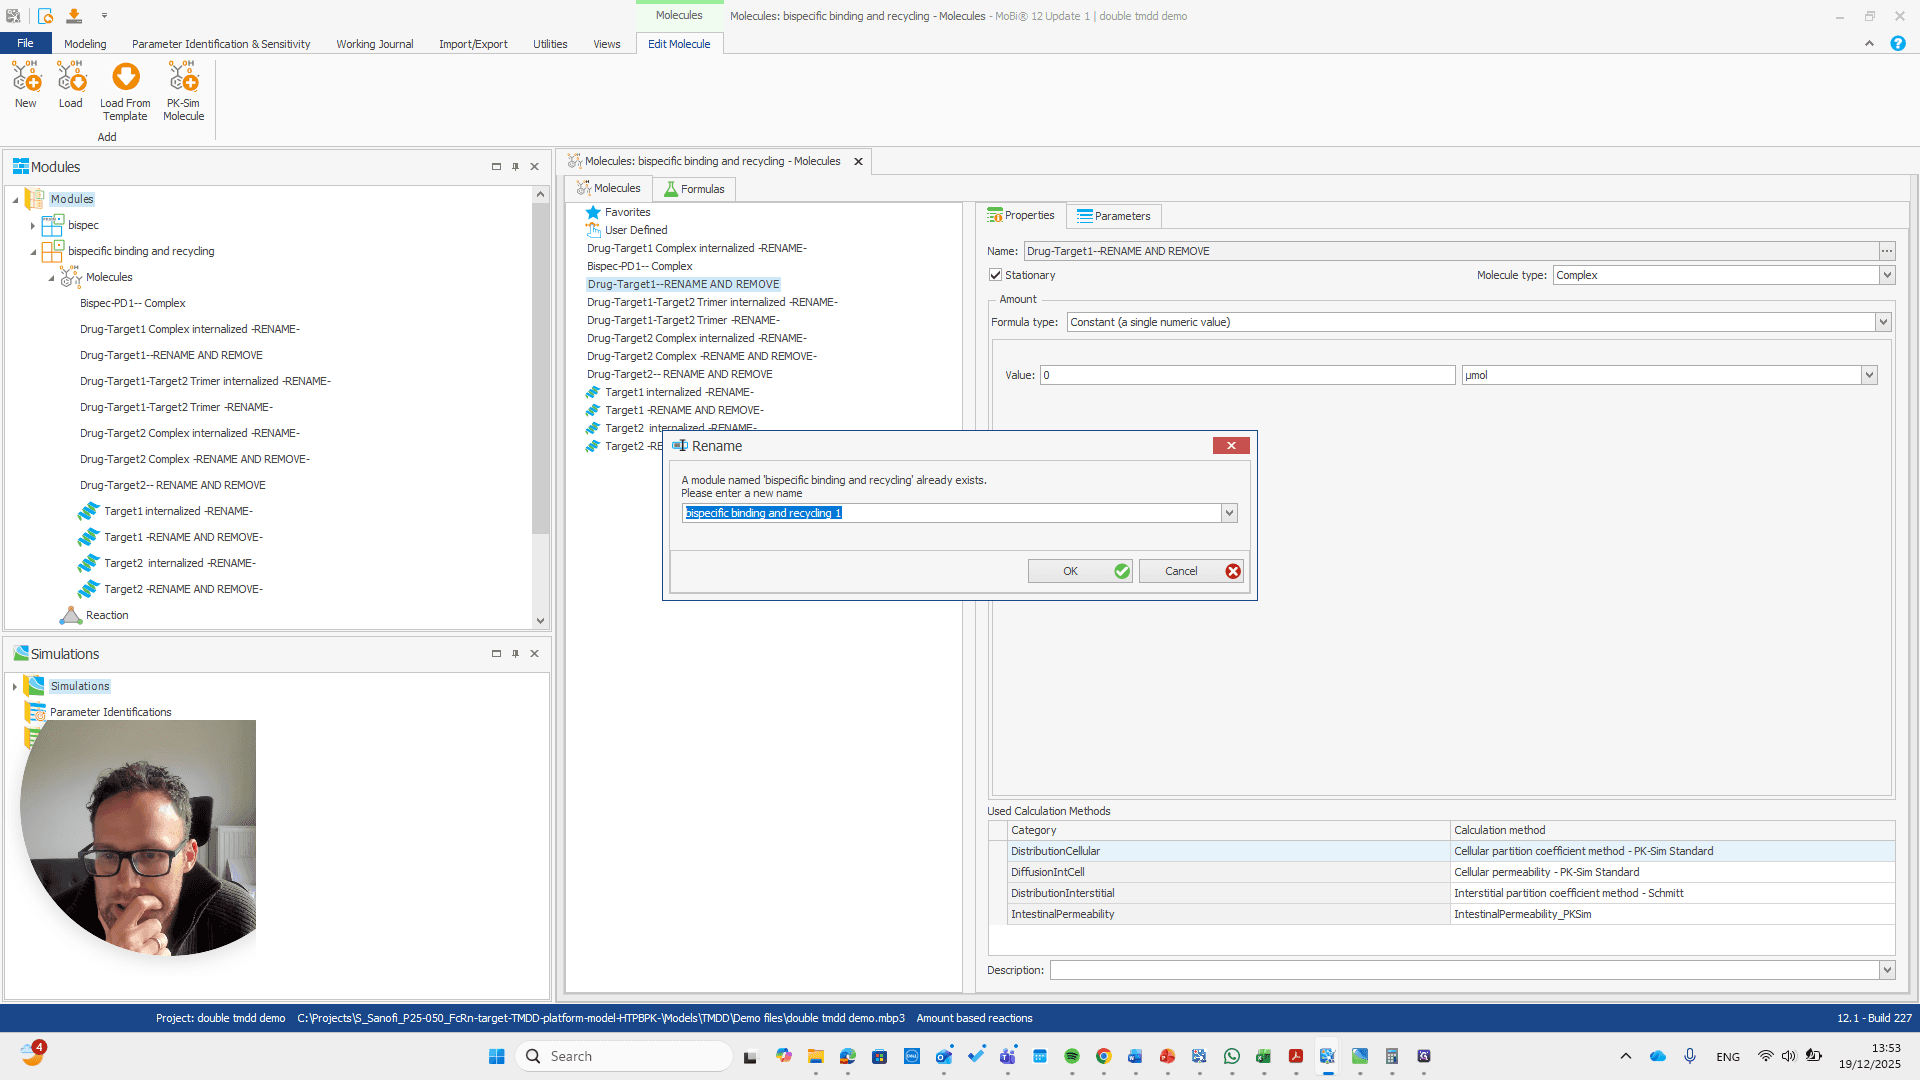Click the ellipsis button beside Name field
The height and width of the screenshot is (1080, 1920).
pos(1887,251)
